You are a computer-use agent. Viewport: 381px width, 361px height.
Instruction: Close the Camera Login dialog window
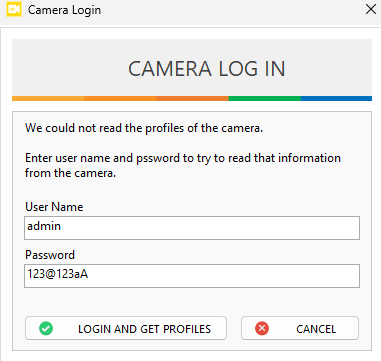pos(371,9)
